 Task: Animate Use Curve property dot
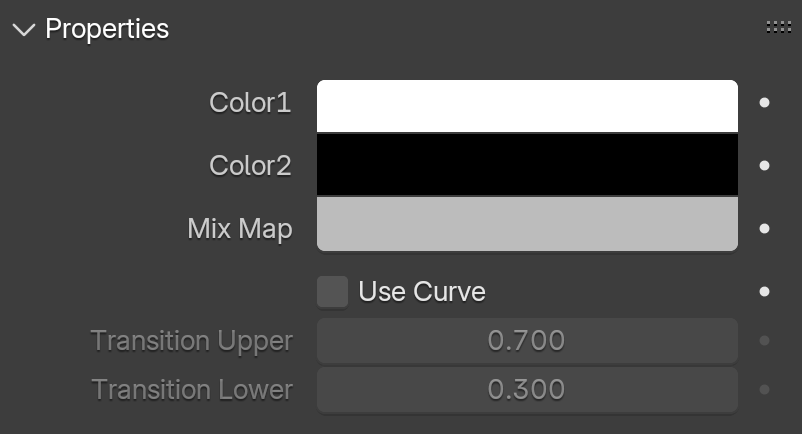[x=764, y=291]
